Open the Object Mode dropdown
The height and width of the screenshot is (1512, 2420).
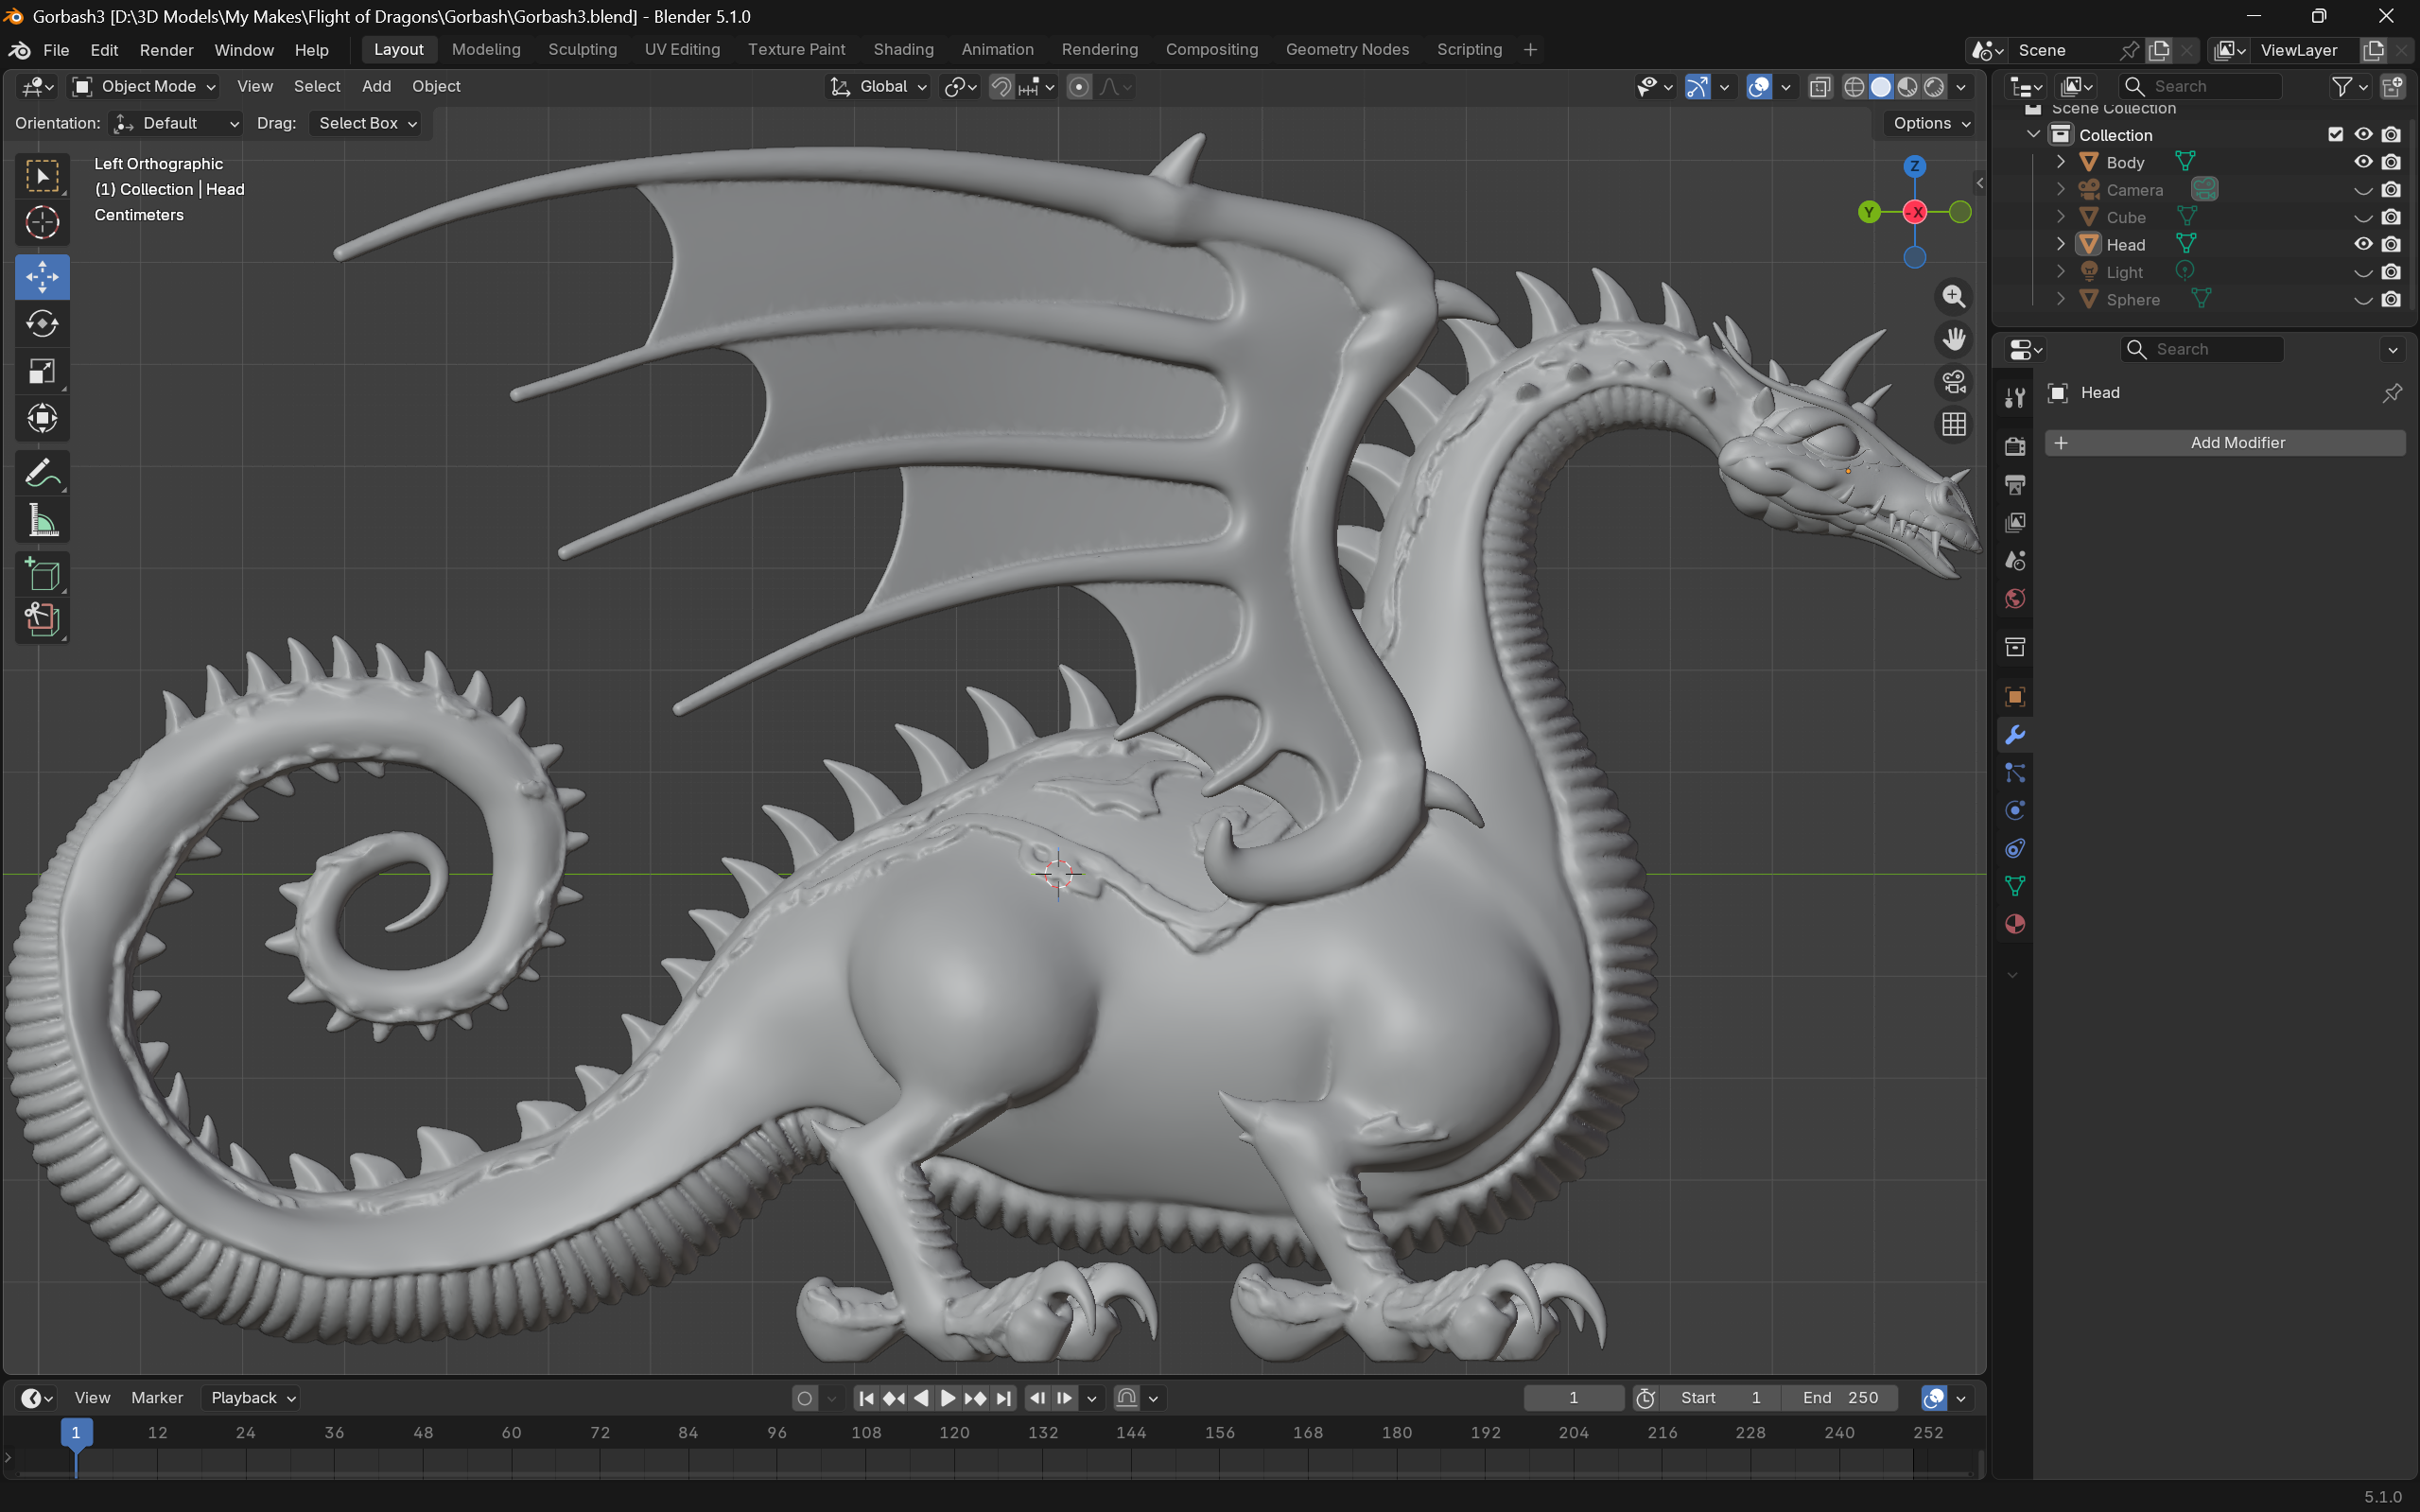[x=145, y=87]
